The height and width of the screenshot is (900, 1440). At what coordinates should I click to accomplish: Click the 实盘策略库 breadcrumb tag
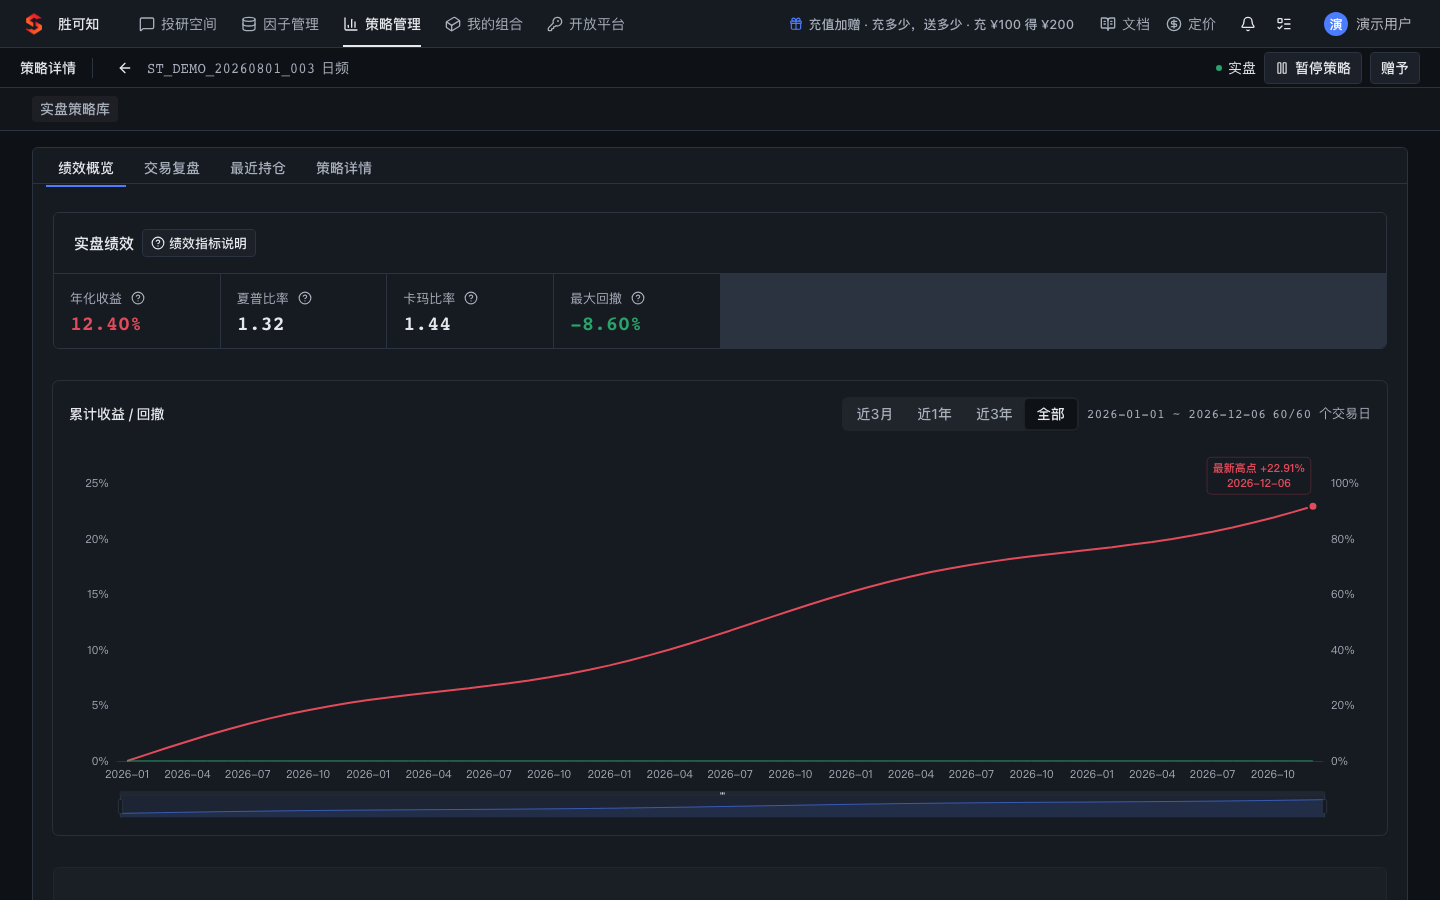point(75,109)
